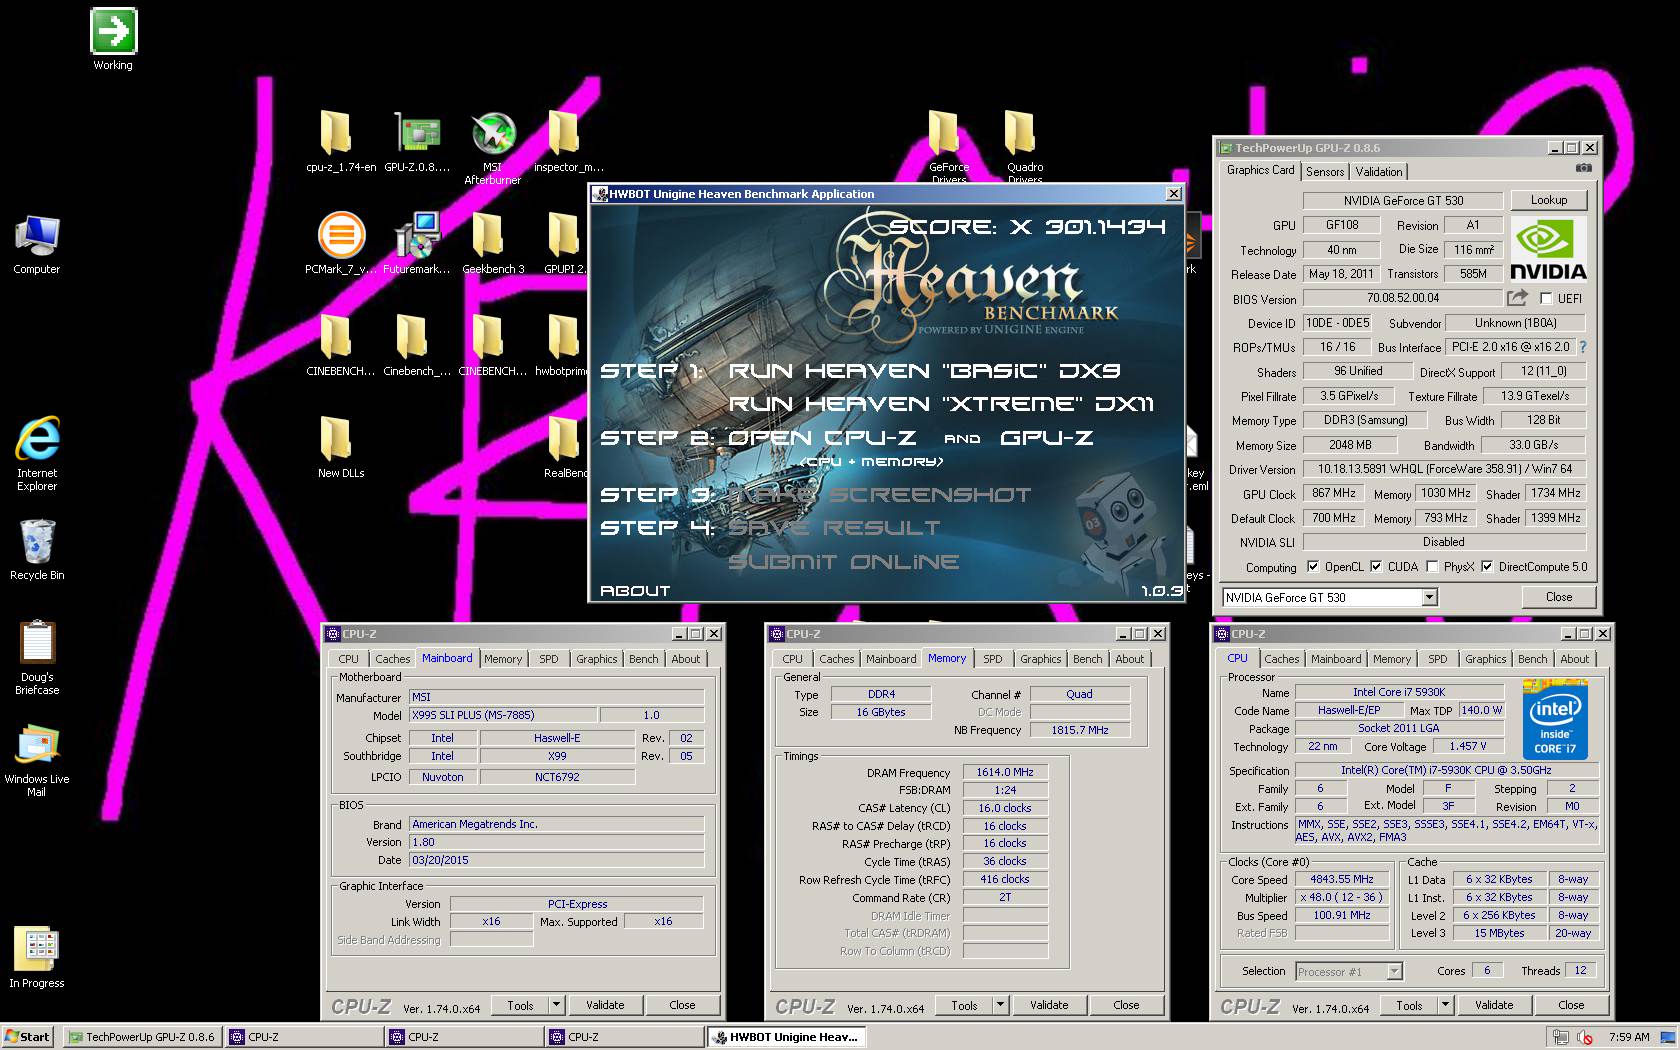
Task: Open the Recycle Bin
Action: tap(37, 542)
